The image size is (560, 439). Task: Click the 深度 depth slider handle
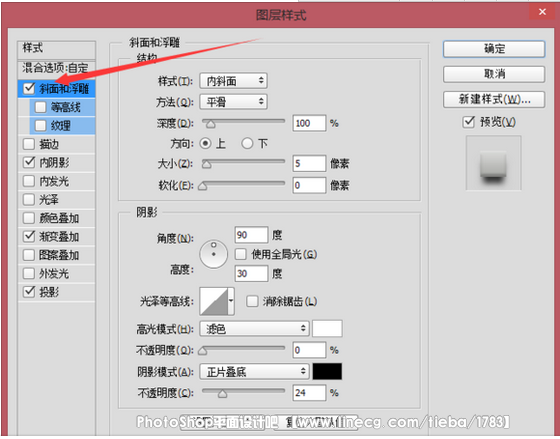point(211,124)
